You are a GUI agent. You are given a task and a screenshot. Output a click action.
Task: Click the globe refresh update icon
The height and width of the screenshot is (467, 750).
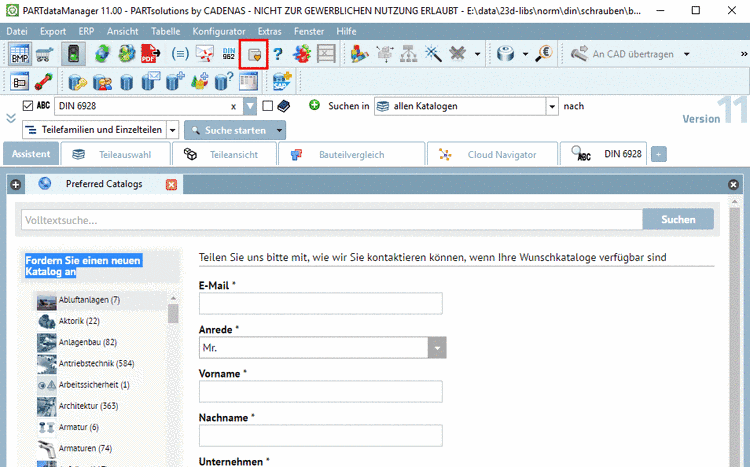pos(102,54)
